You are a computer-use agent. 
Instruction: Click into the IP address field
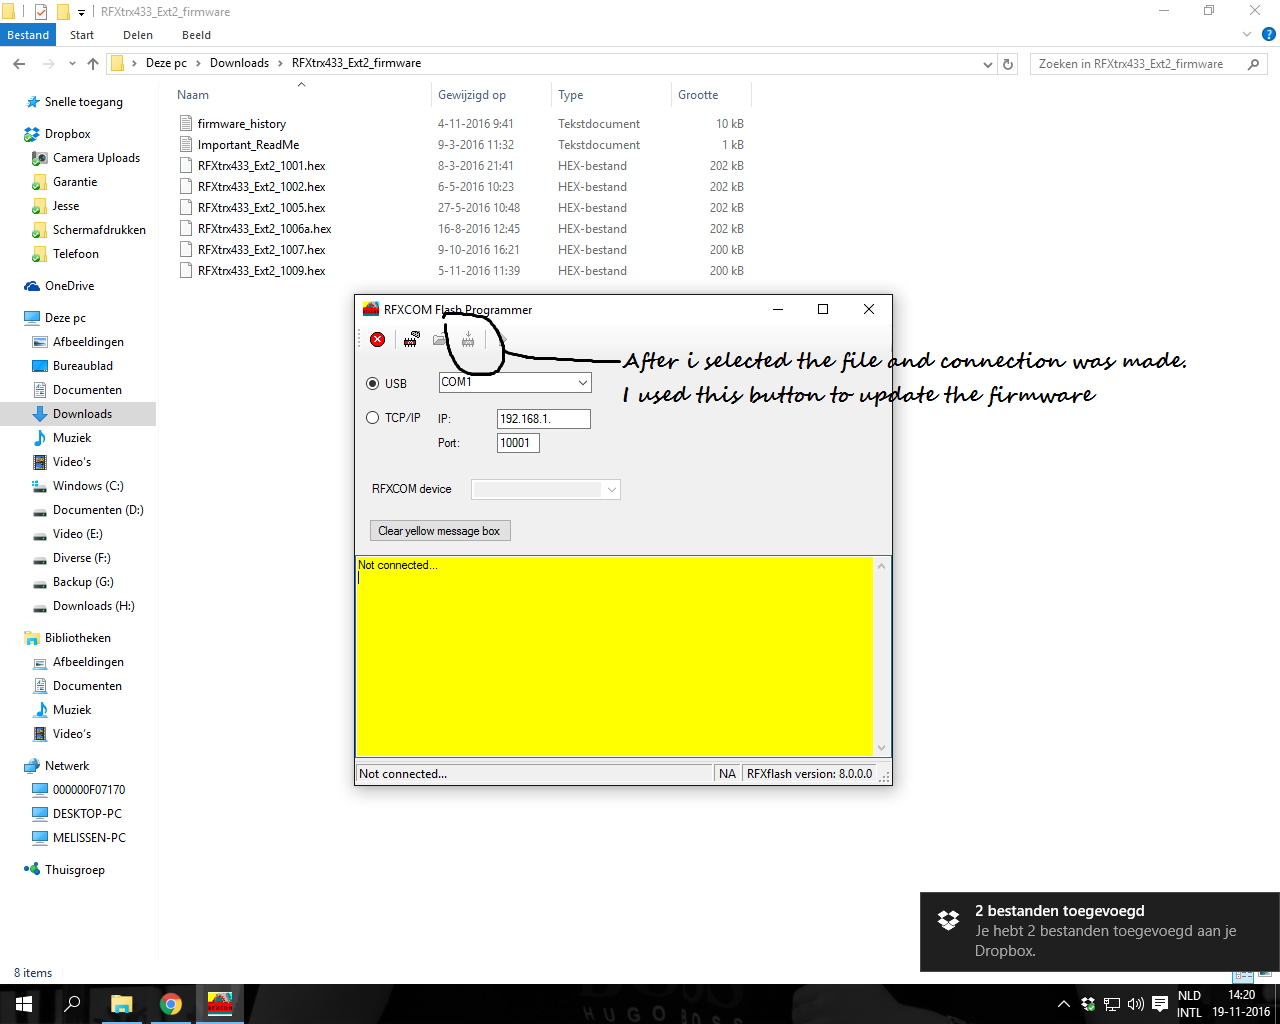(544, 419)
